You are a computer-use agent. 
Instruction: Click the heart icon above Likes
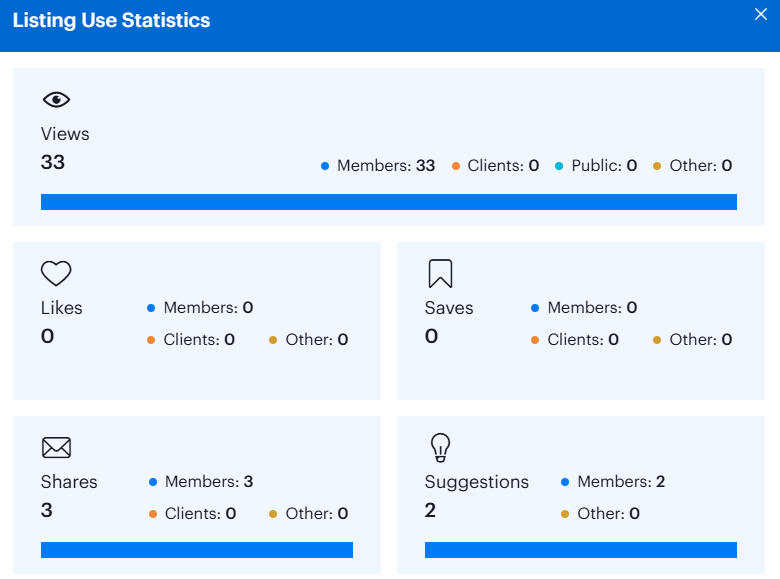(x=56, y=273)
